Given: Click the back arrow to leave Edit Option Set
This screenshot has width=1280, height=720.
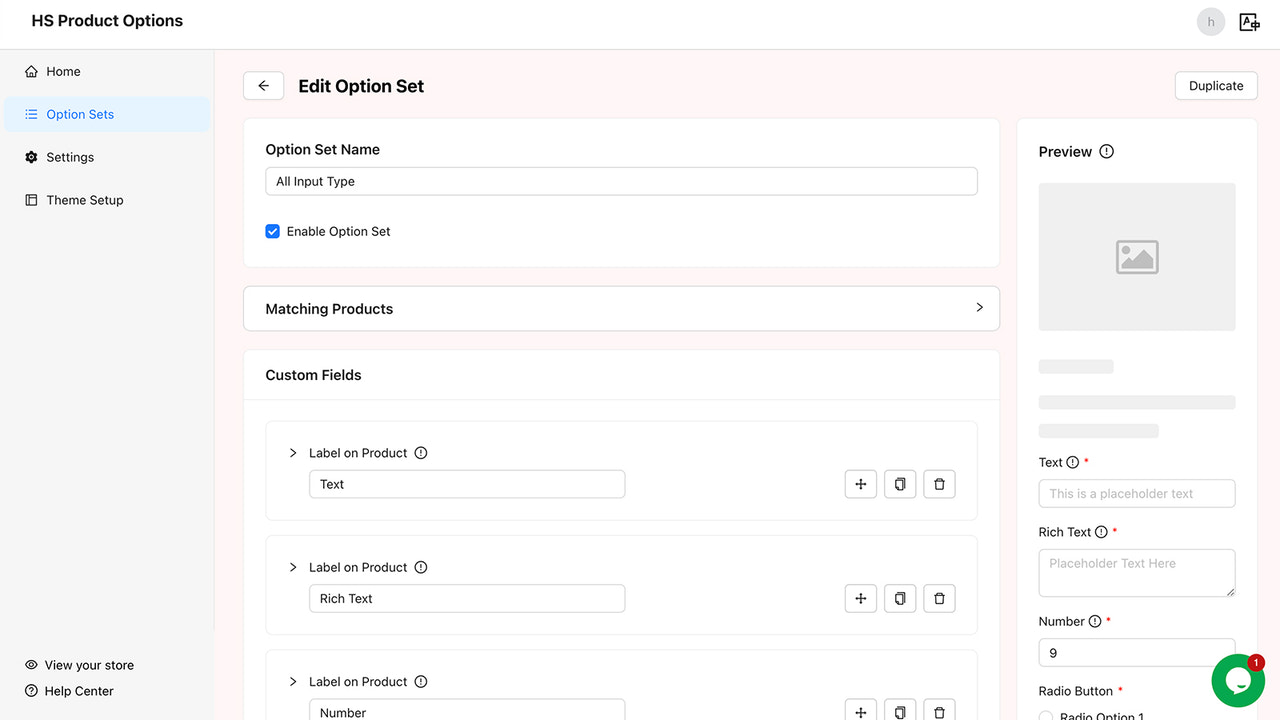Looking at the screenshot, I should 263,85.
